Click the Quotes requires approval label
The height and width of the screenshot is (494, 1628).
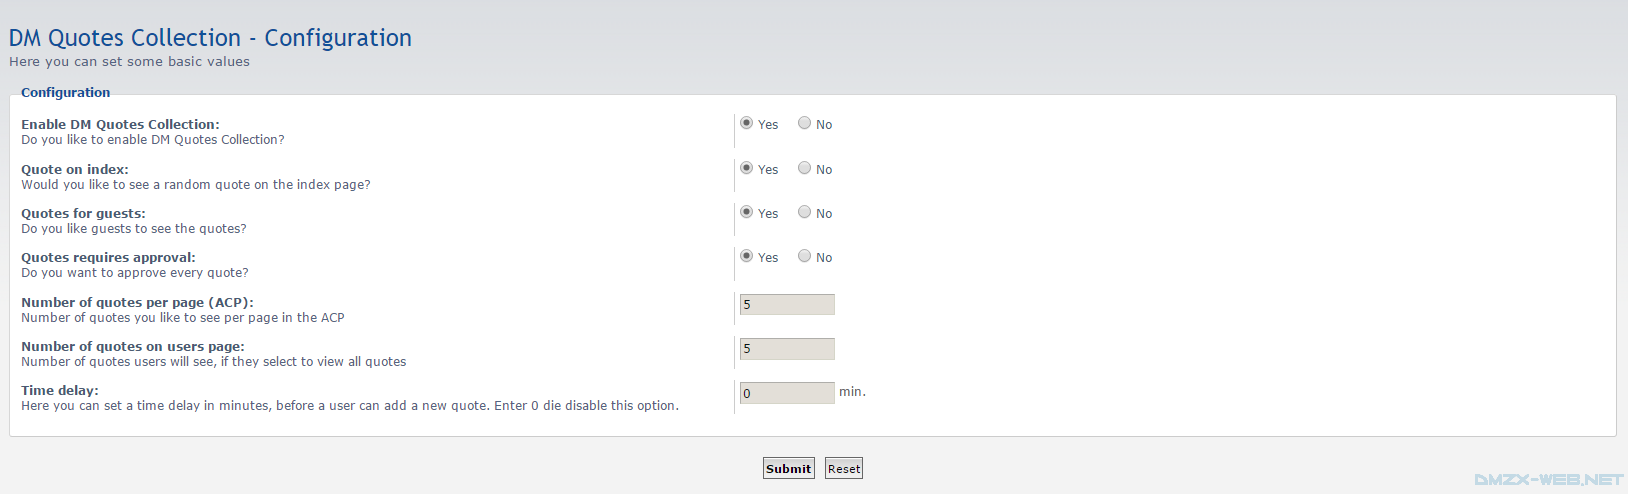coord(108,258)
